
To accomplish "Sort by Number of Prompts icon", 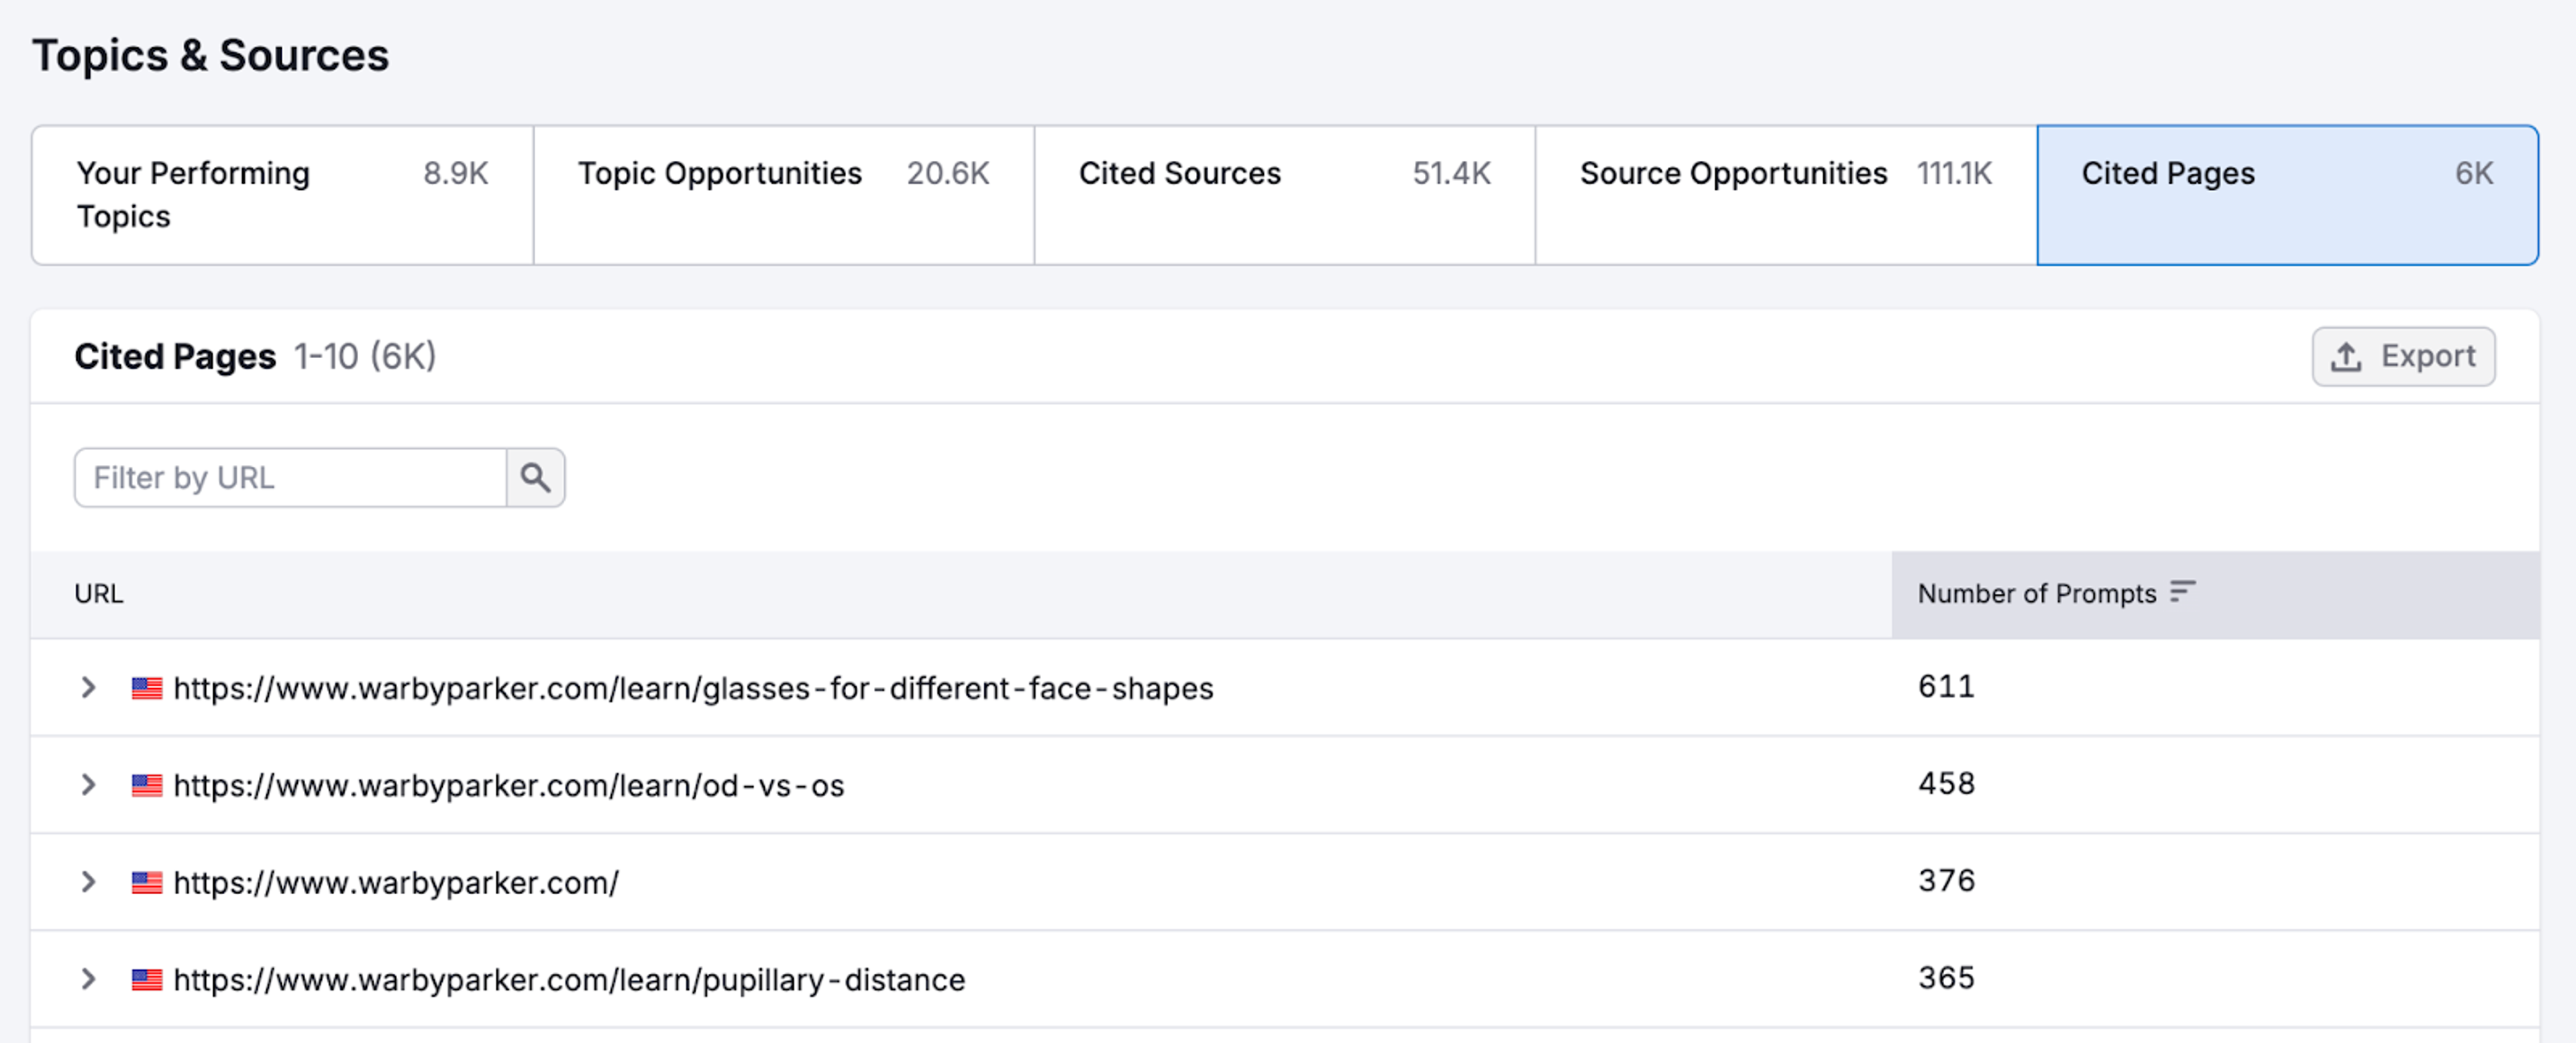I will point(2182,593).
